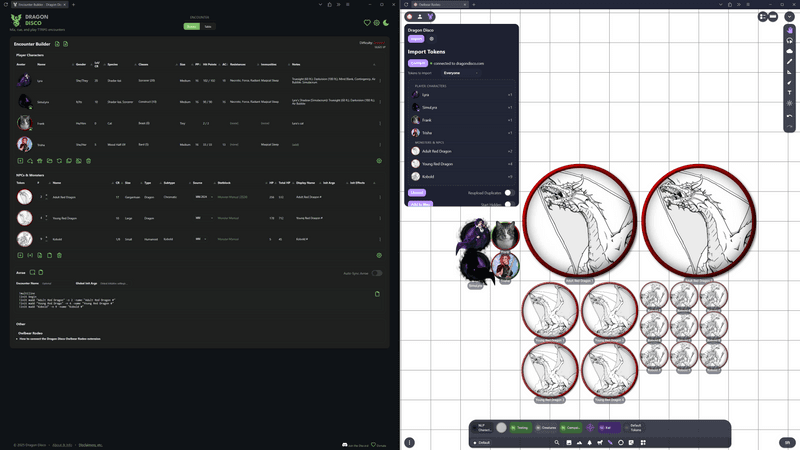Screen dimensions: 800x450
Task: Select the large Adult Red Dragon 1 token
Action: [x=580, y=221]
